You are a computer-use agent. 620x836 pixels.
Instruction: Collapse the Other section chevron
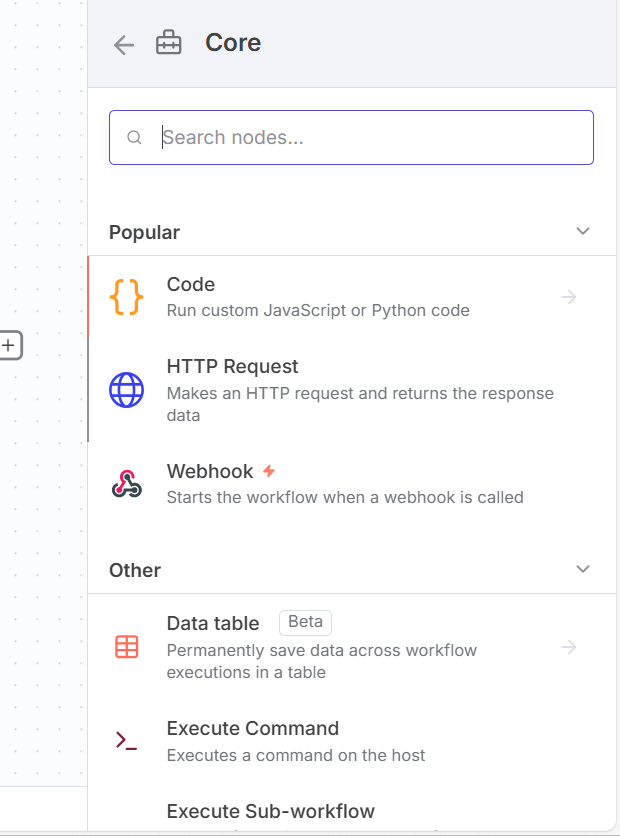tap(583, 570)
